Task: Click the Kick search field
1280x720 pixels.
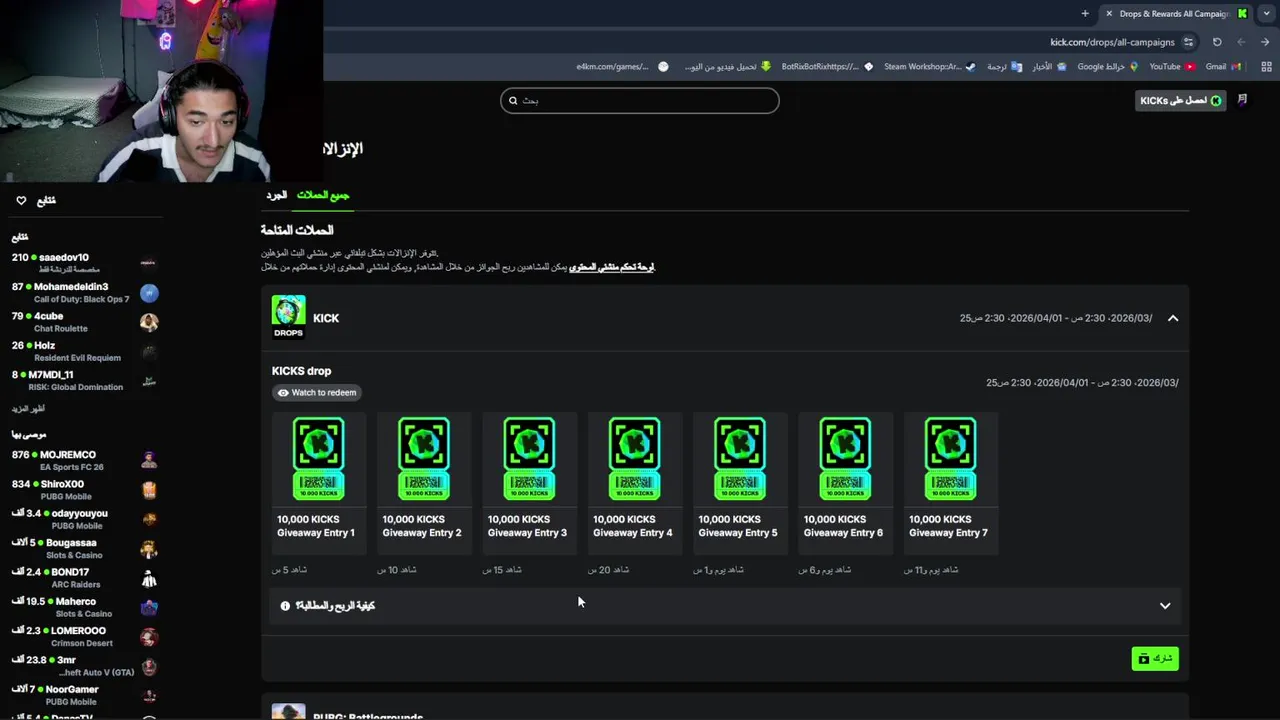Action: (x=640, y=100)
